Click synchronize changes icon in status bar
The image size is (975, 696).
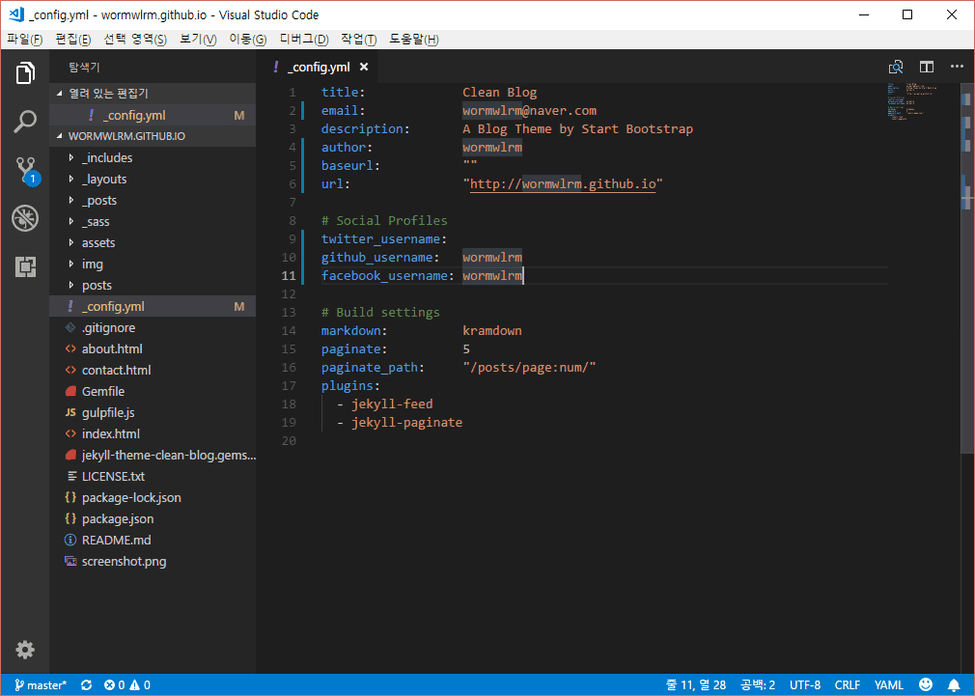[x=86, y=685]
